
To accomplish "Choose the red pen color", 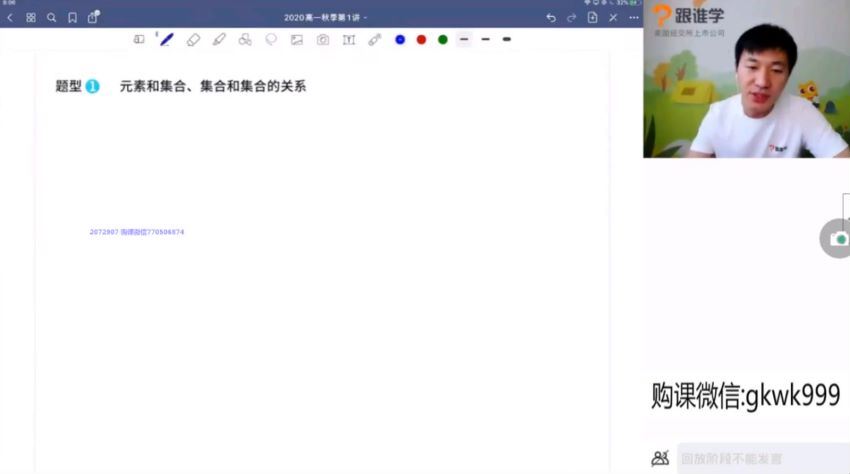I will click(421, 40).
